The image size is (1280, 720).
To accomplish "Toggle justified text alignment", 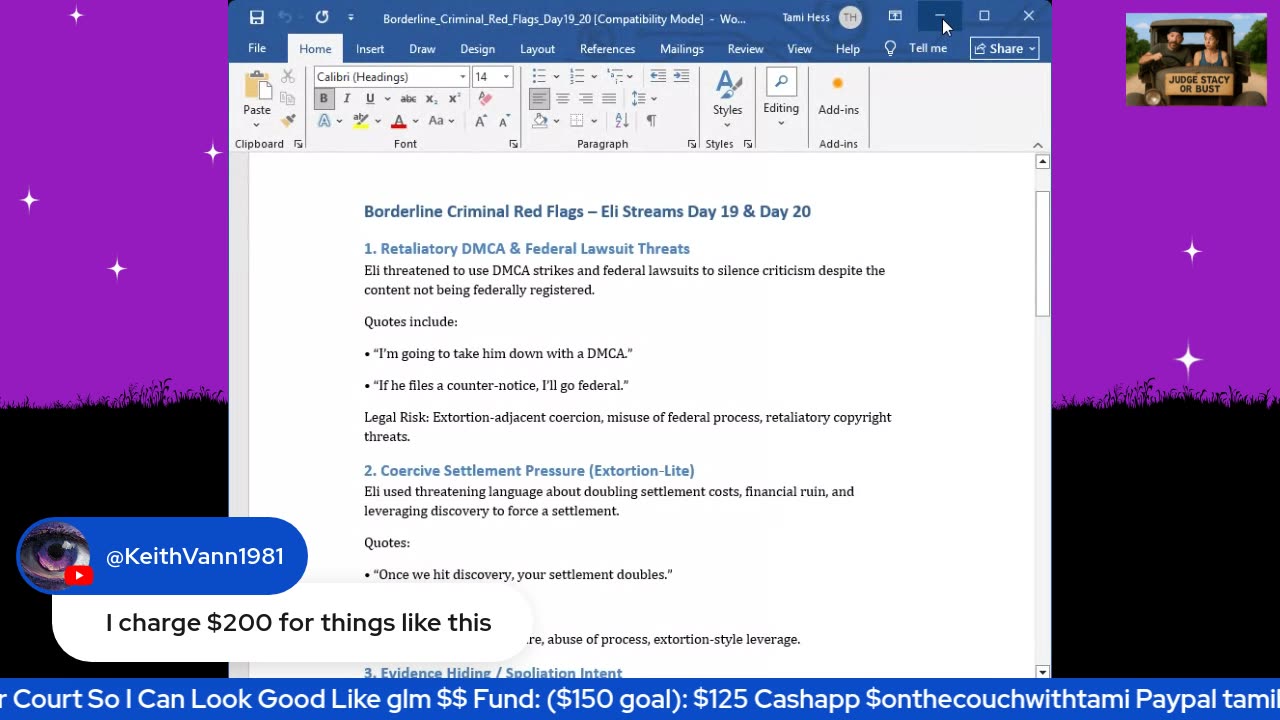I will (x=608, y=98).
